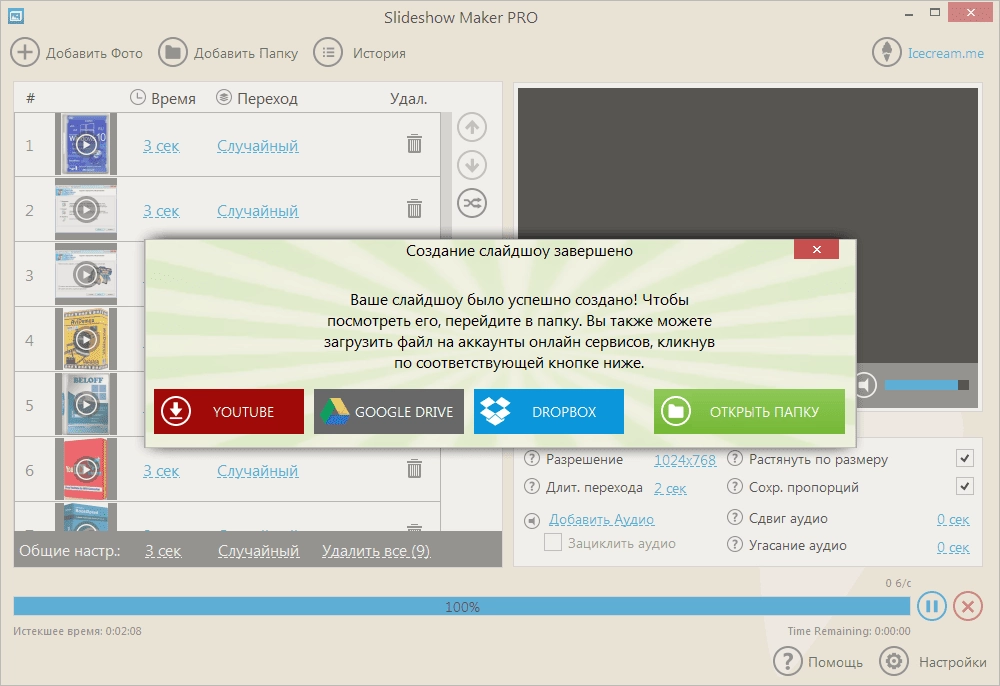Click help icon next to Растянуть по размеру

[x=735, y=458]
